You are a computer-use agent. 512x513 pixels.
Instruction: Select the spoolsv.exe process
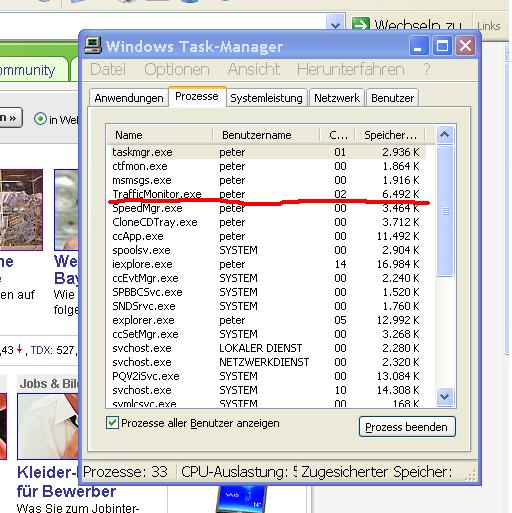click(x=266, y=250)
